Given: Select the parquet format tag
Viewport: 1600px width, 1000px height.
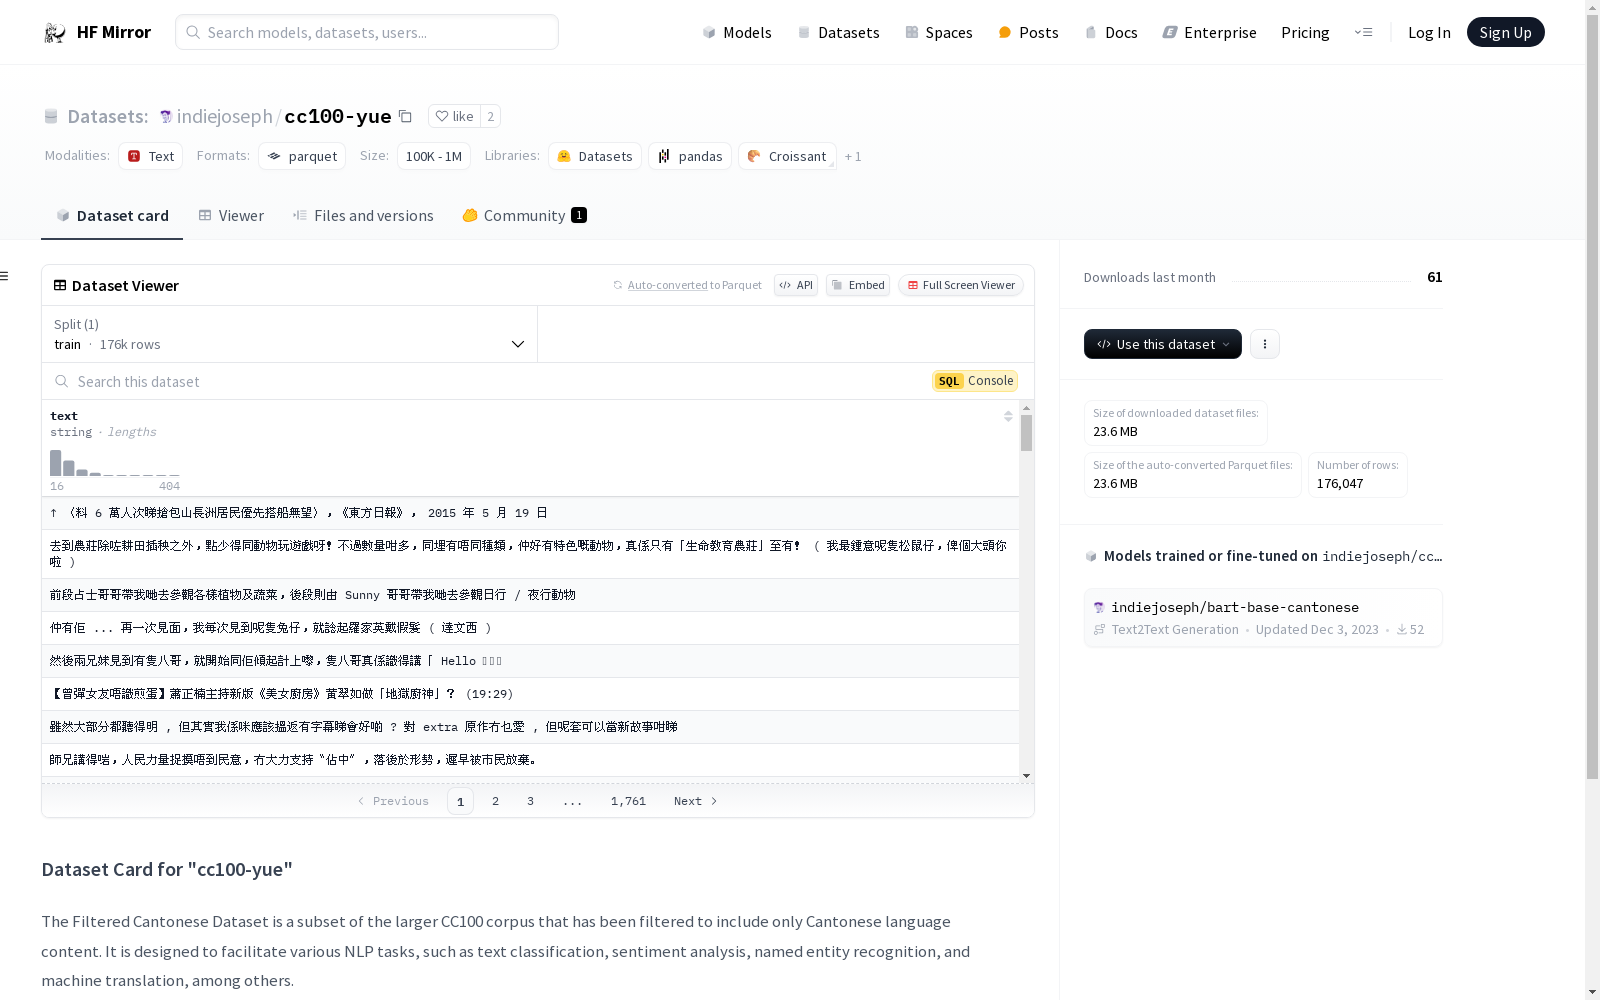Looking at the screenshot, I should point(302,156).
